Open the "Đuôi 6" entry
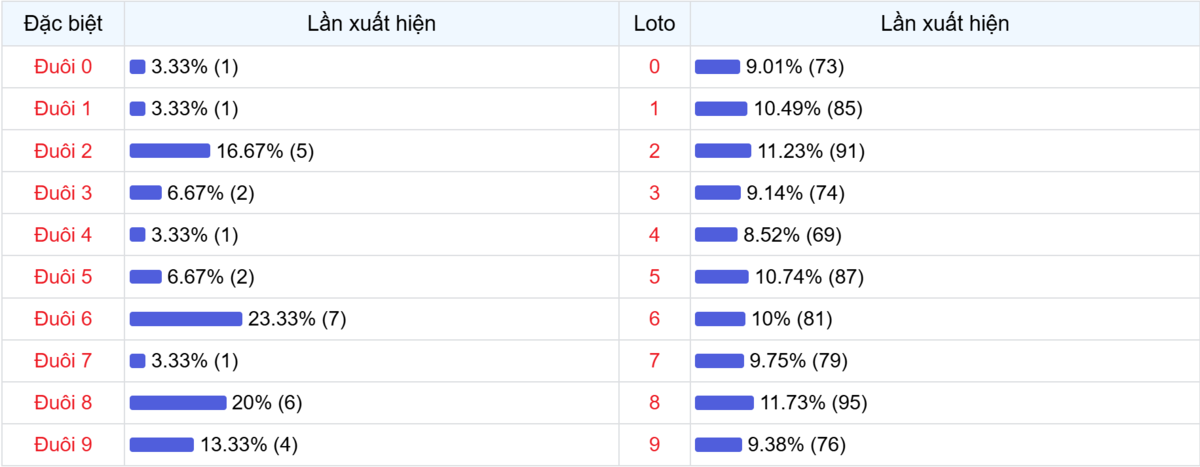Screen dimensions: 1200x467 tap(63, 319)
